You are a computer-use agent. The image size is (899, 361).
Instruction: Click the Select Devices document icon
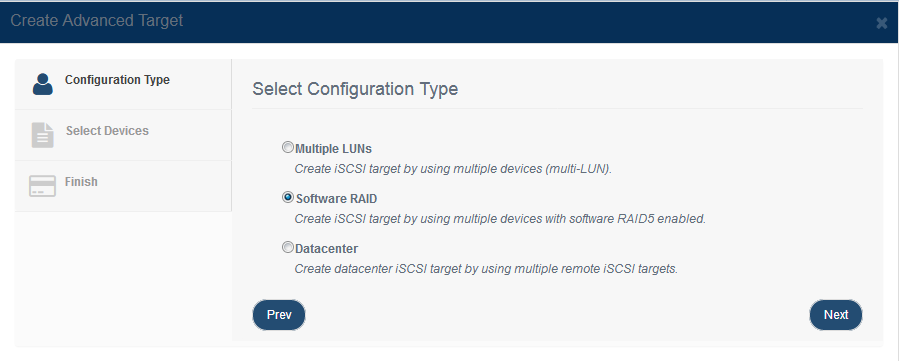pyautogui.click(x=42, y=135)
